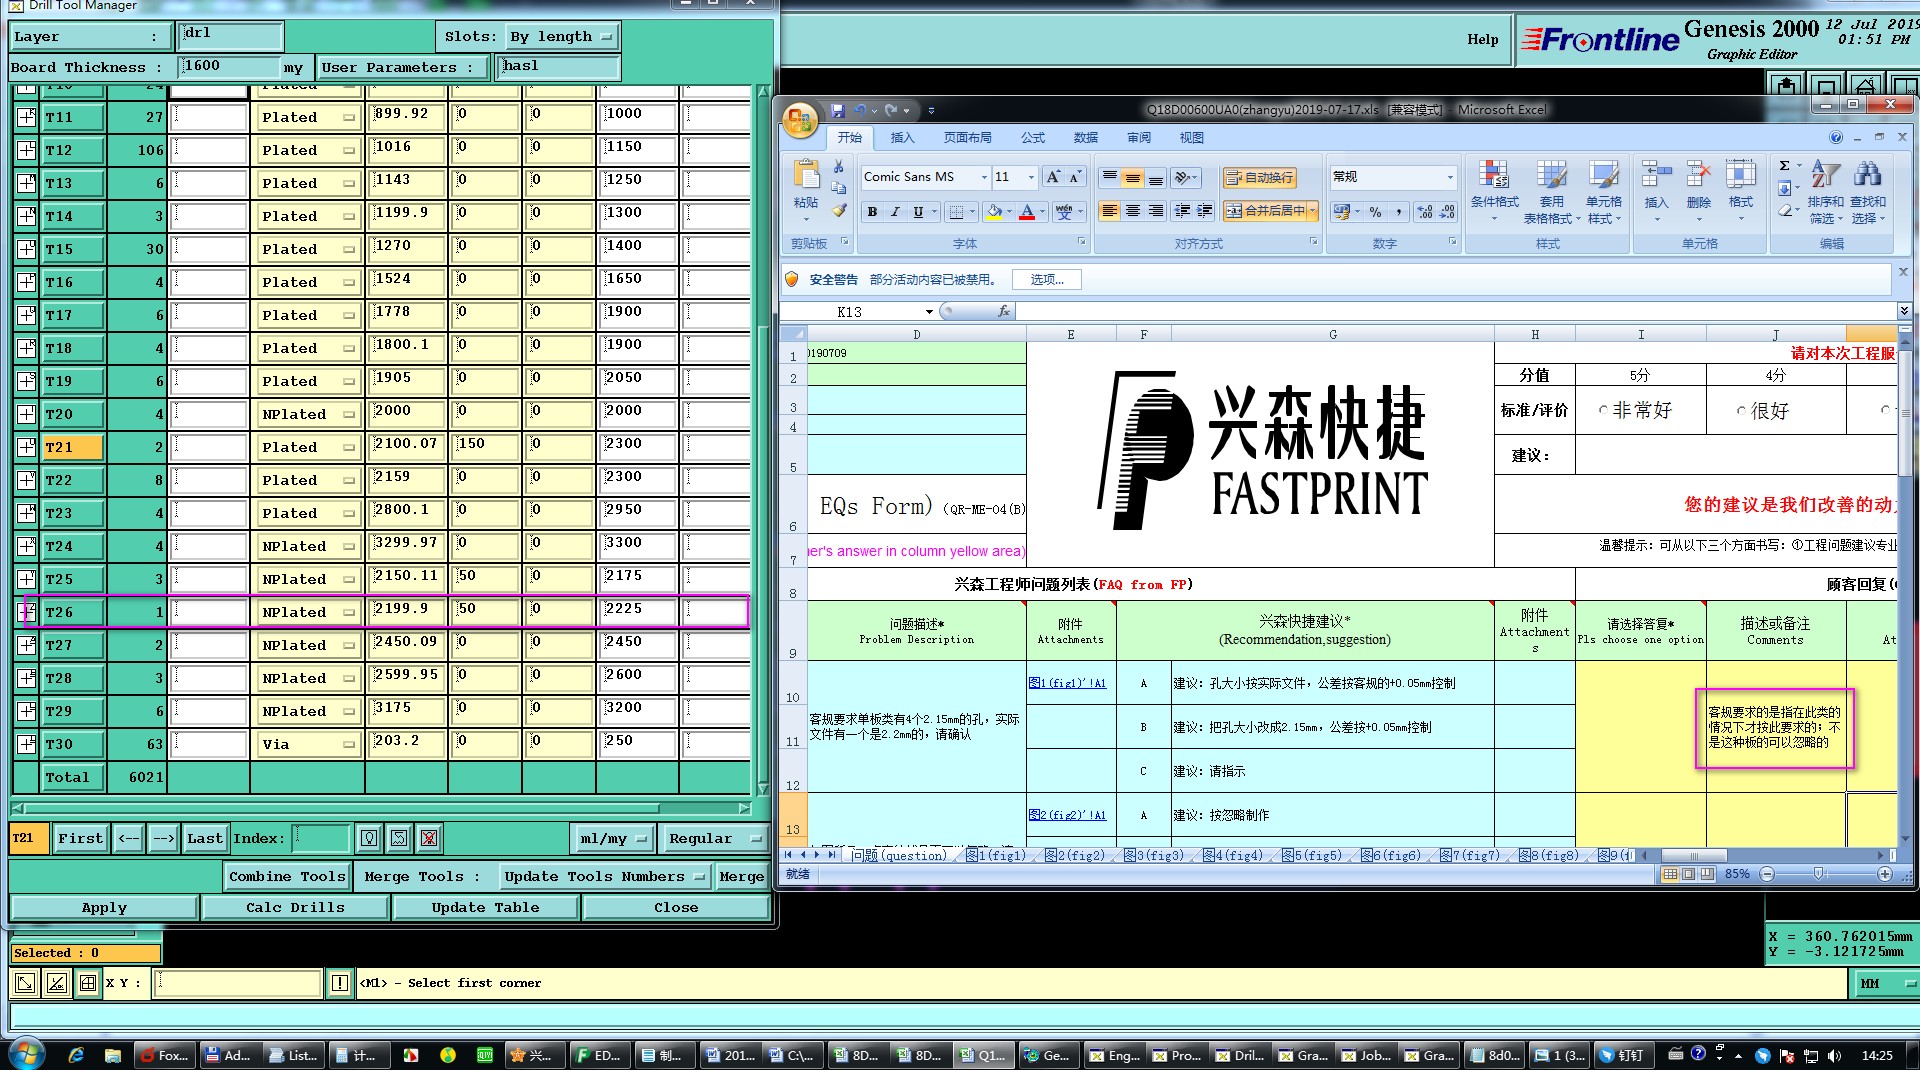The width and height of the screenshot is (1920, 1070).
Task: Expand tool row T26
Action: tap(27, 612)
